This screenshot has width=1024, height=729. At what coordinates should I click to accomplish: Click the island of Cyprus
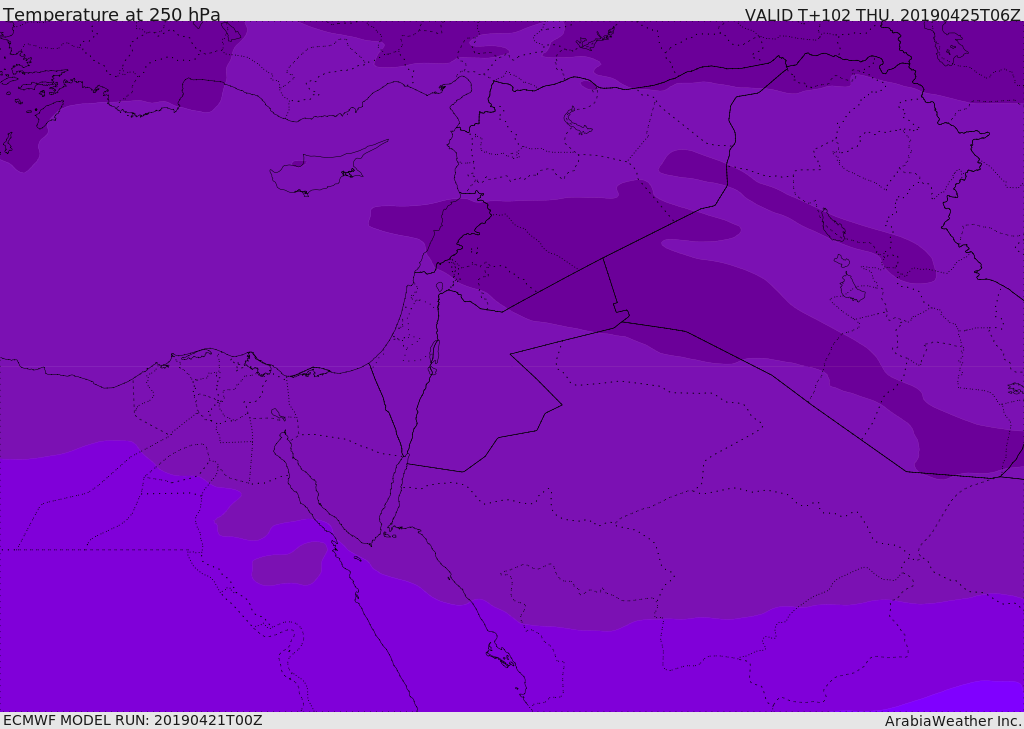point(318,172)
